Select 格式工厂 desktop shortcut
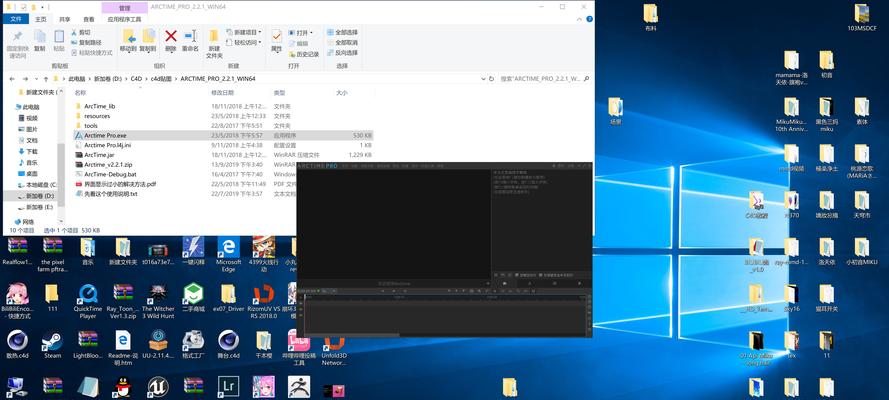 click(x=193, y=344)
